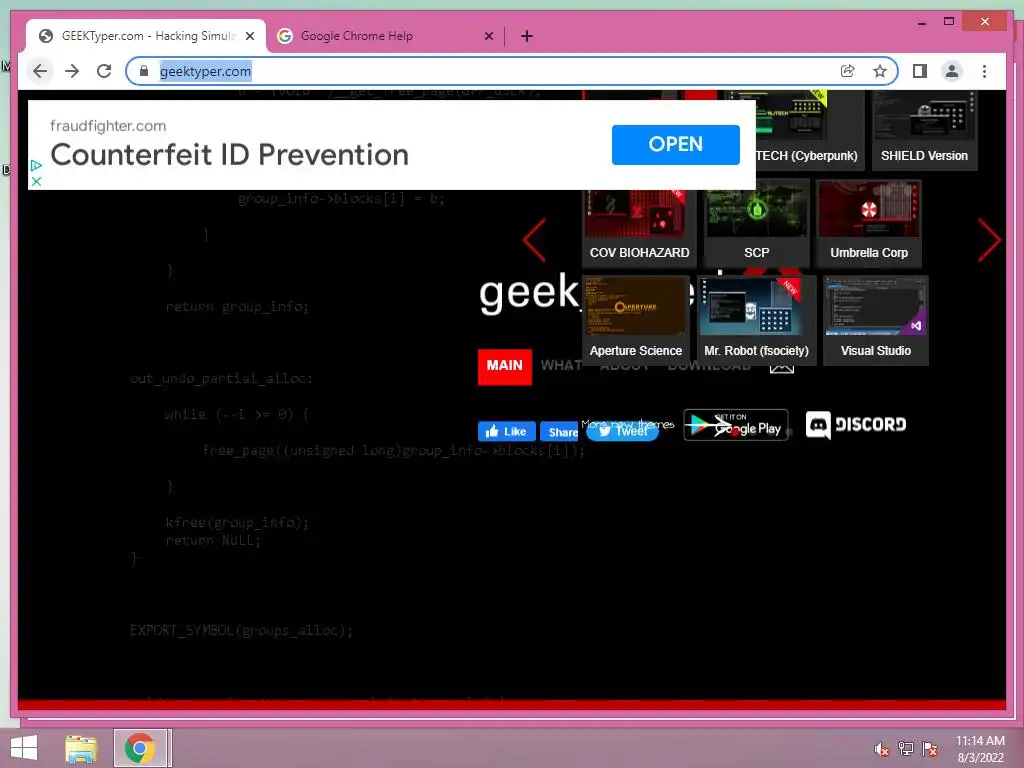Reload the geektyper.com page

104,71
